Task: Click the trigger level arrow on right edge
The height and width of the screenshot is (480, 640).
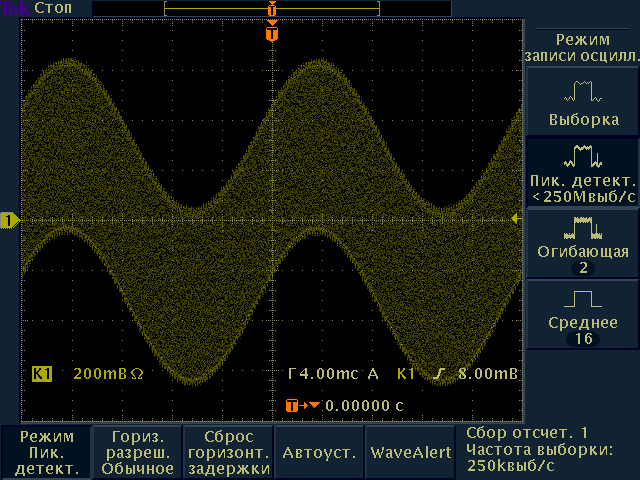Action: 516,218
